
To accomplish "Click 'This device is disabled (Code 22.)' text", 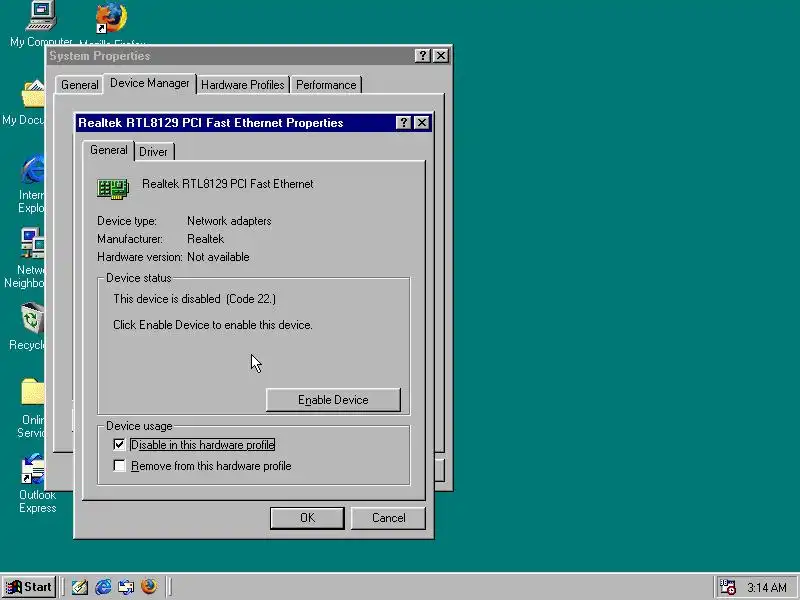I will (x=194, y=299).
